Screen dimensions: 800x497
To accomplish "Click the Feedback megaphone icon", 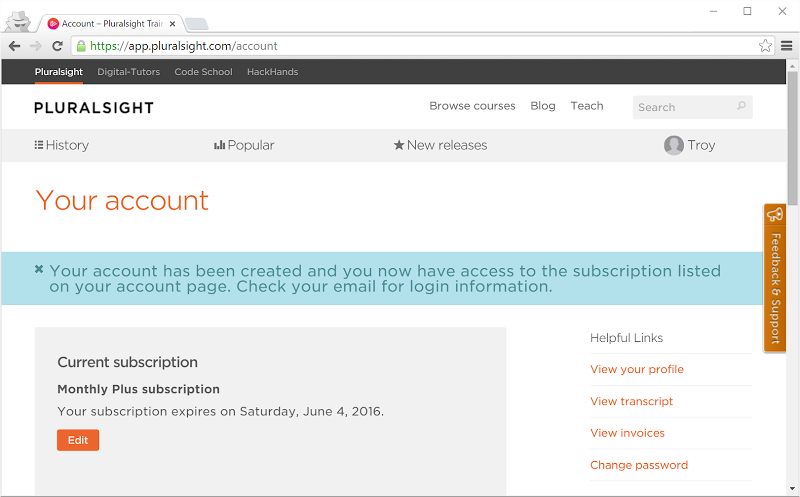I will [x=774, y=214].
